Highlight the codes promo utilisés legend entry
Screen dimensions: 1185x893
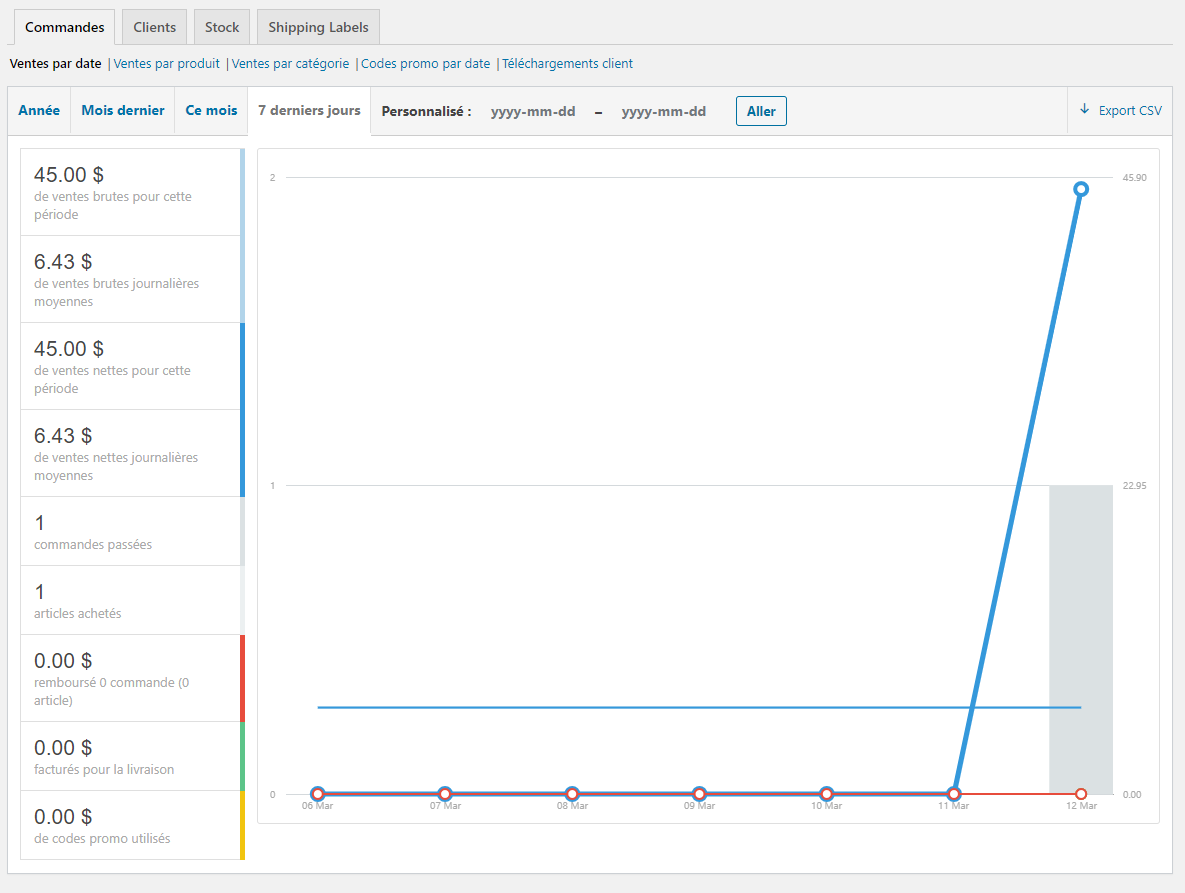coord(132,825)
